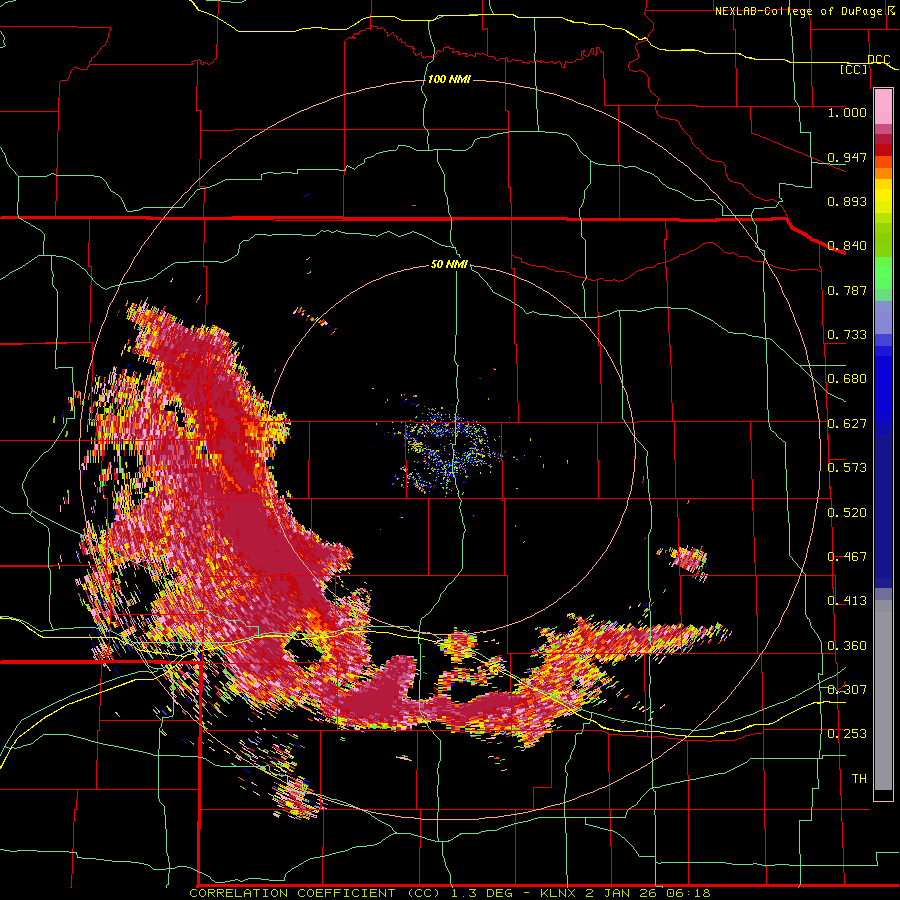
Task: Click the Correlation Coefficient caption at the bottom
Action: coord(449,893)
